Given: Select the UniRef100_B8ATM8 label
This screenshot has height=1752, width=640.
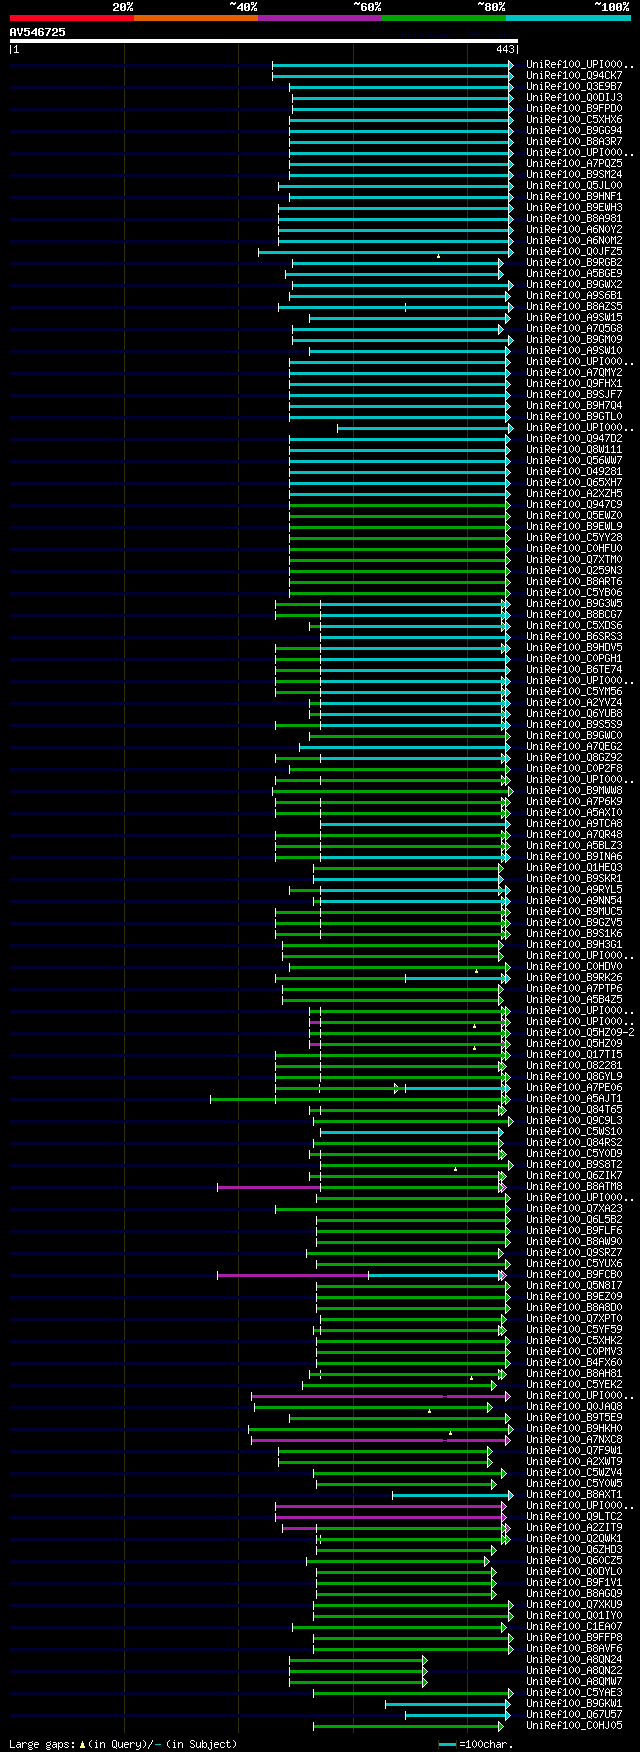Looking at the screenshot, I should 574,1186.
